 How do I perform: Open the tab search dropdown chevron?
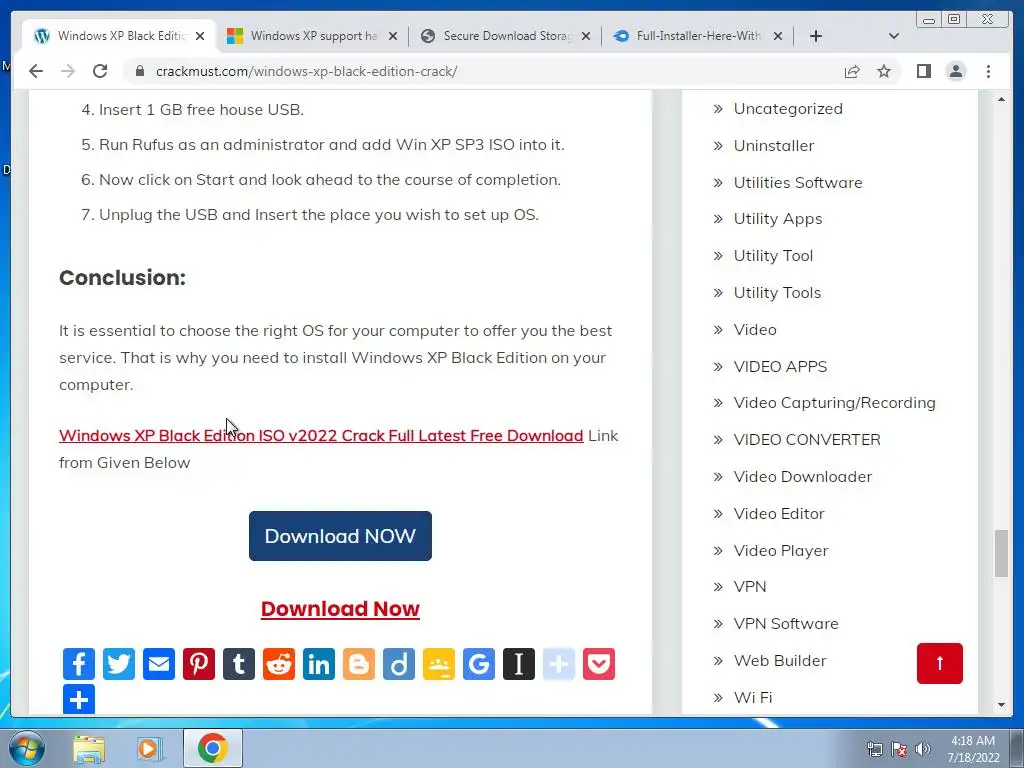click(893, 36)
